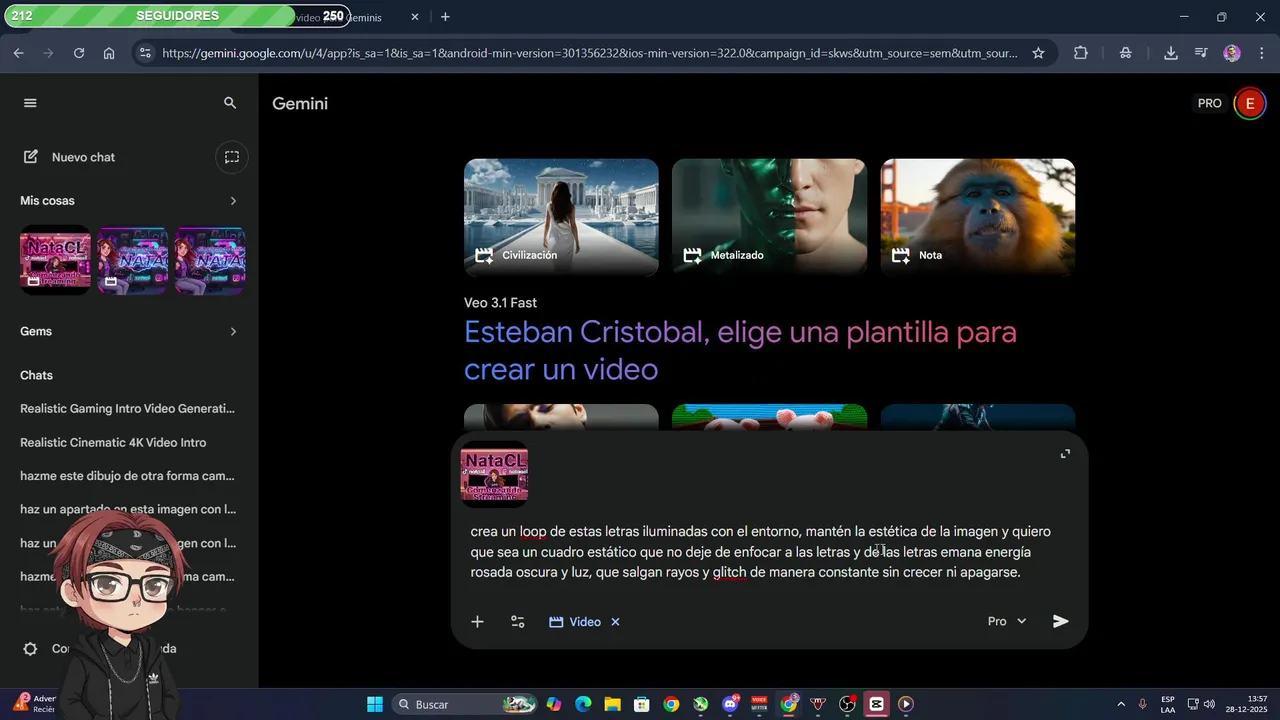The height and width of the screenshot is (720, 1280).
Task: Click the PRO badge in header
Action: tap(1209, 103)
